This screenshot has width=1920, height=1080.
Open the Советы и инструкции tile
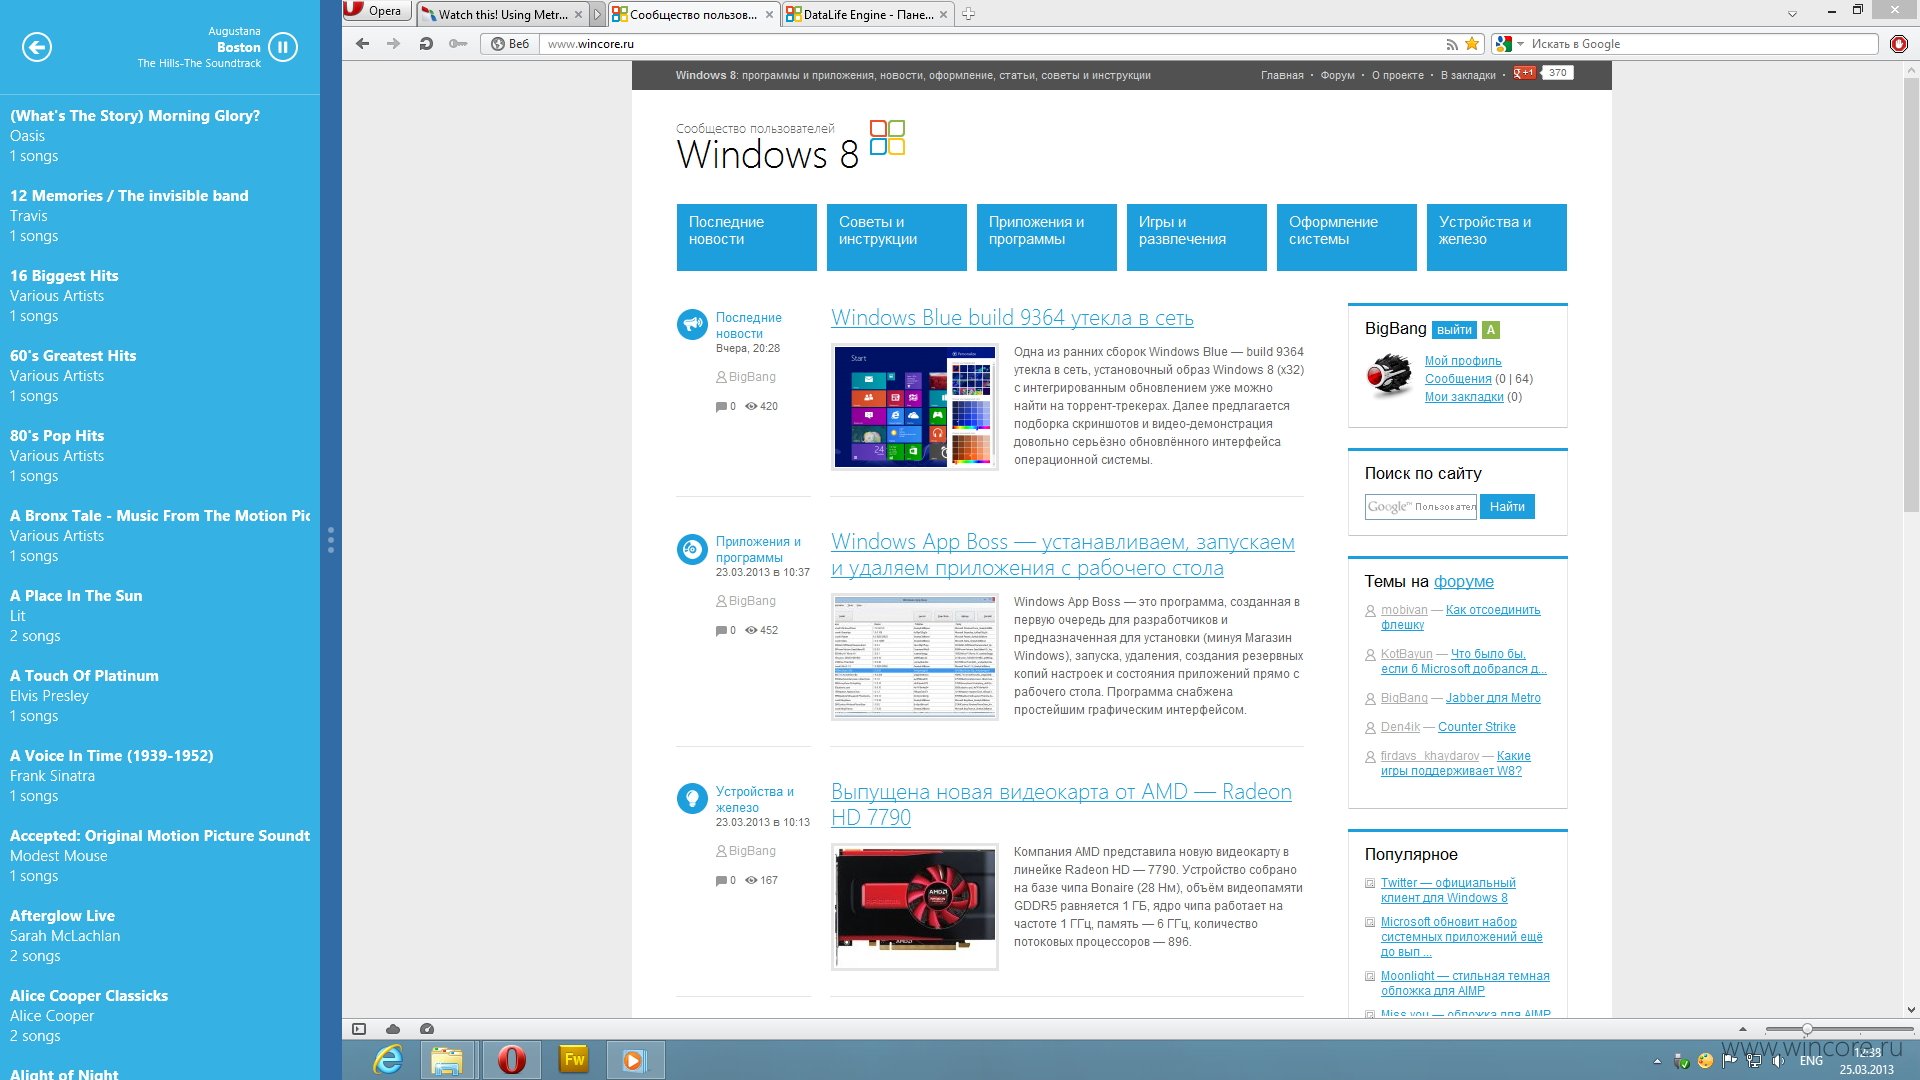[896, 237]
